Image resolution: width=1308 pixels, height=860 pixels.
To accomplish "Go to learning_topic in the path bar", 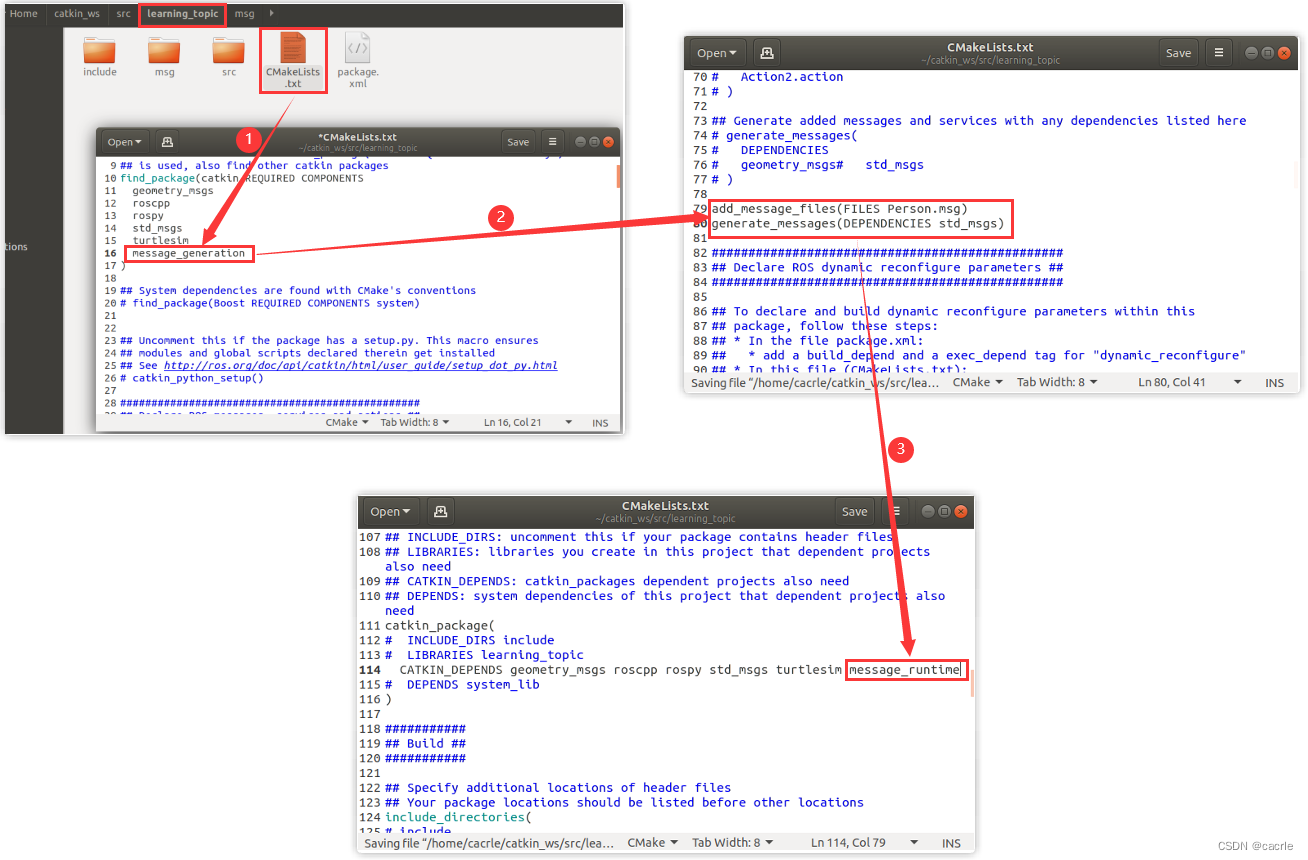I will click(x=182, y=14).
